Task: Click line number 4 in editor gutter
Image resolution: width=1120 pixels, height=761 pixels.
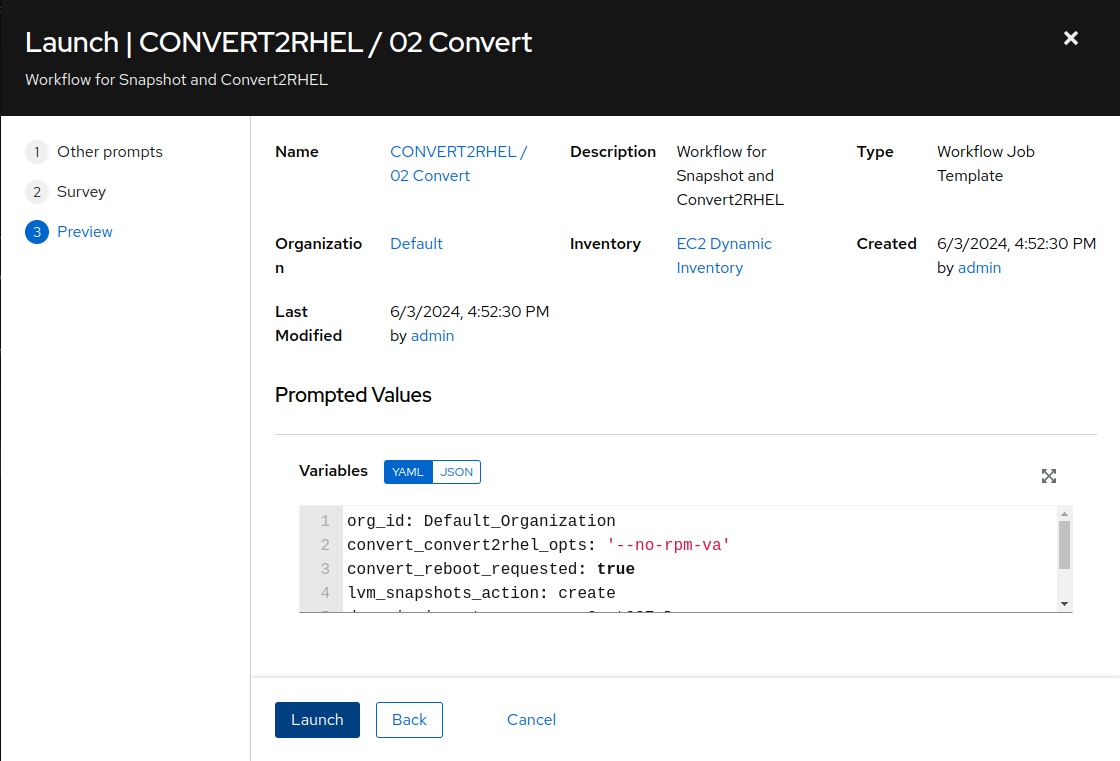Action: 325,593
